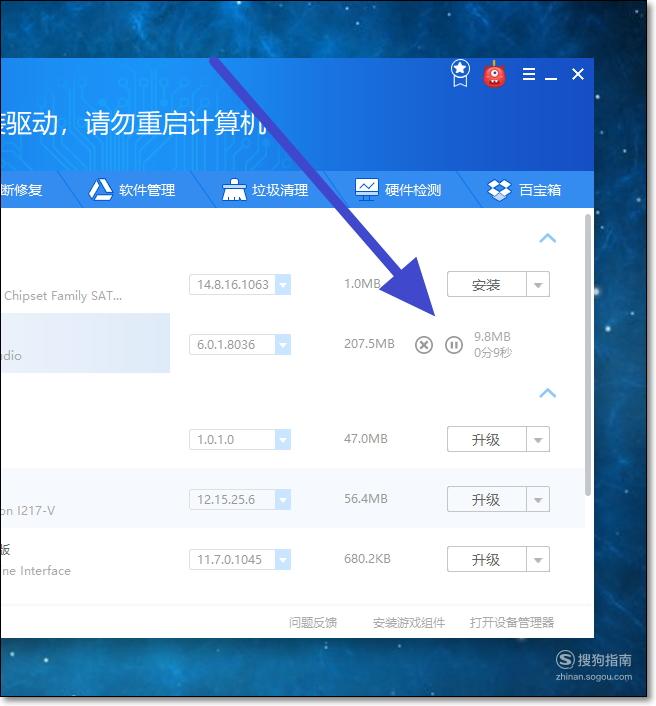Open arrow beside 680.2KB 升级 button
The image size is (656, 706).
(538, 559)
